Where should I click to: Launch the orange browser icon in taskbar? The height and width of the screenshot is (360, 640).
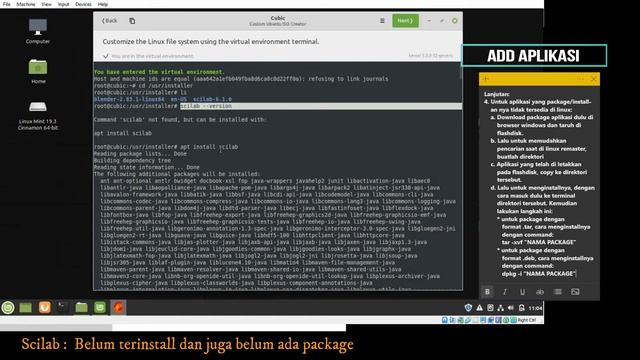tap(45, 307)
